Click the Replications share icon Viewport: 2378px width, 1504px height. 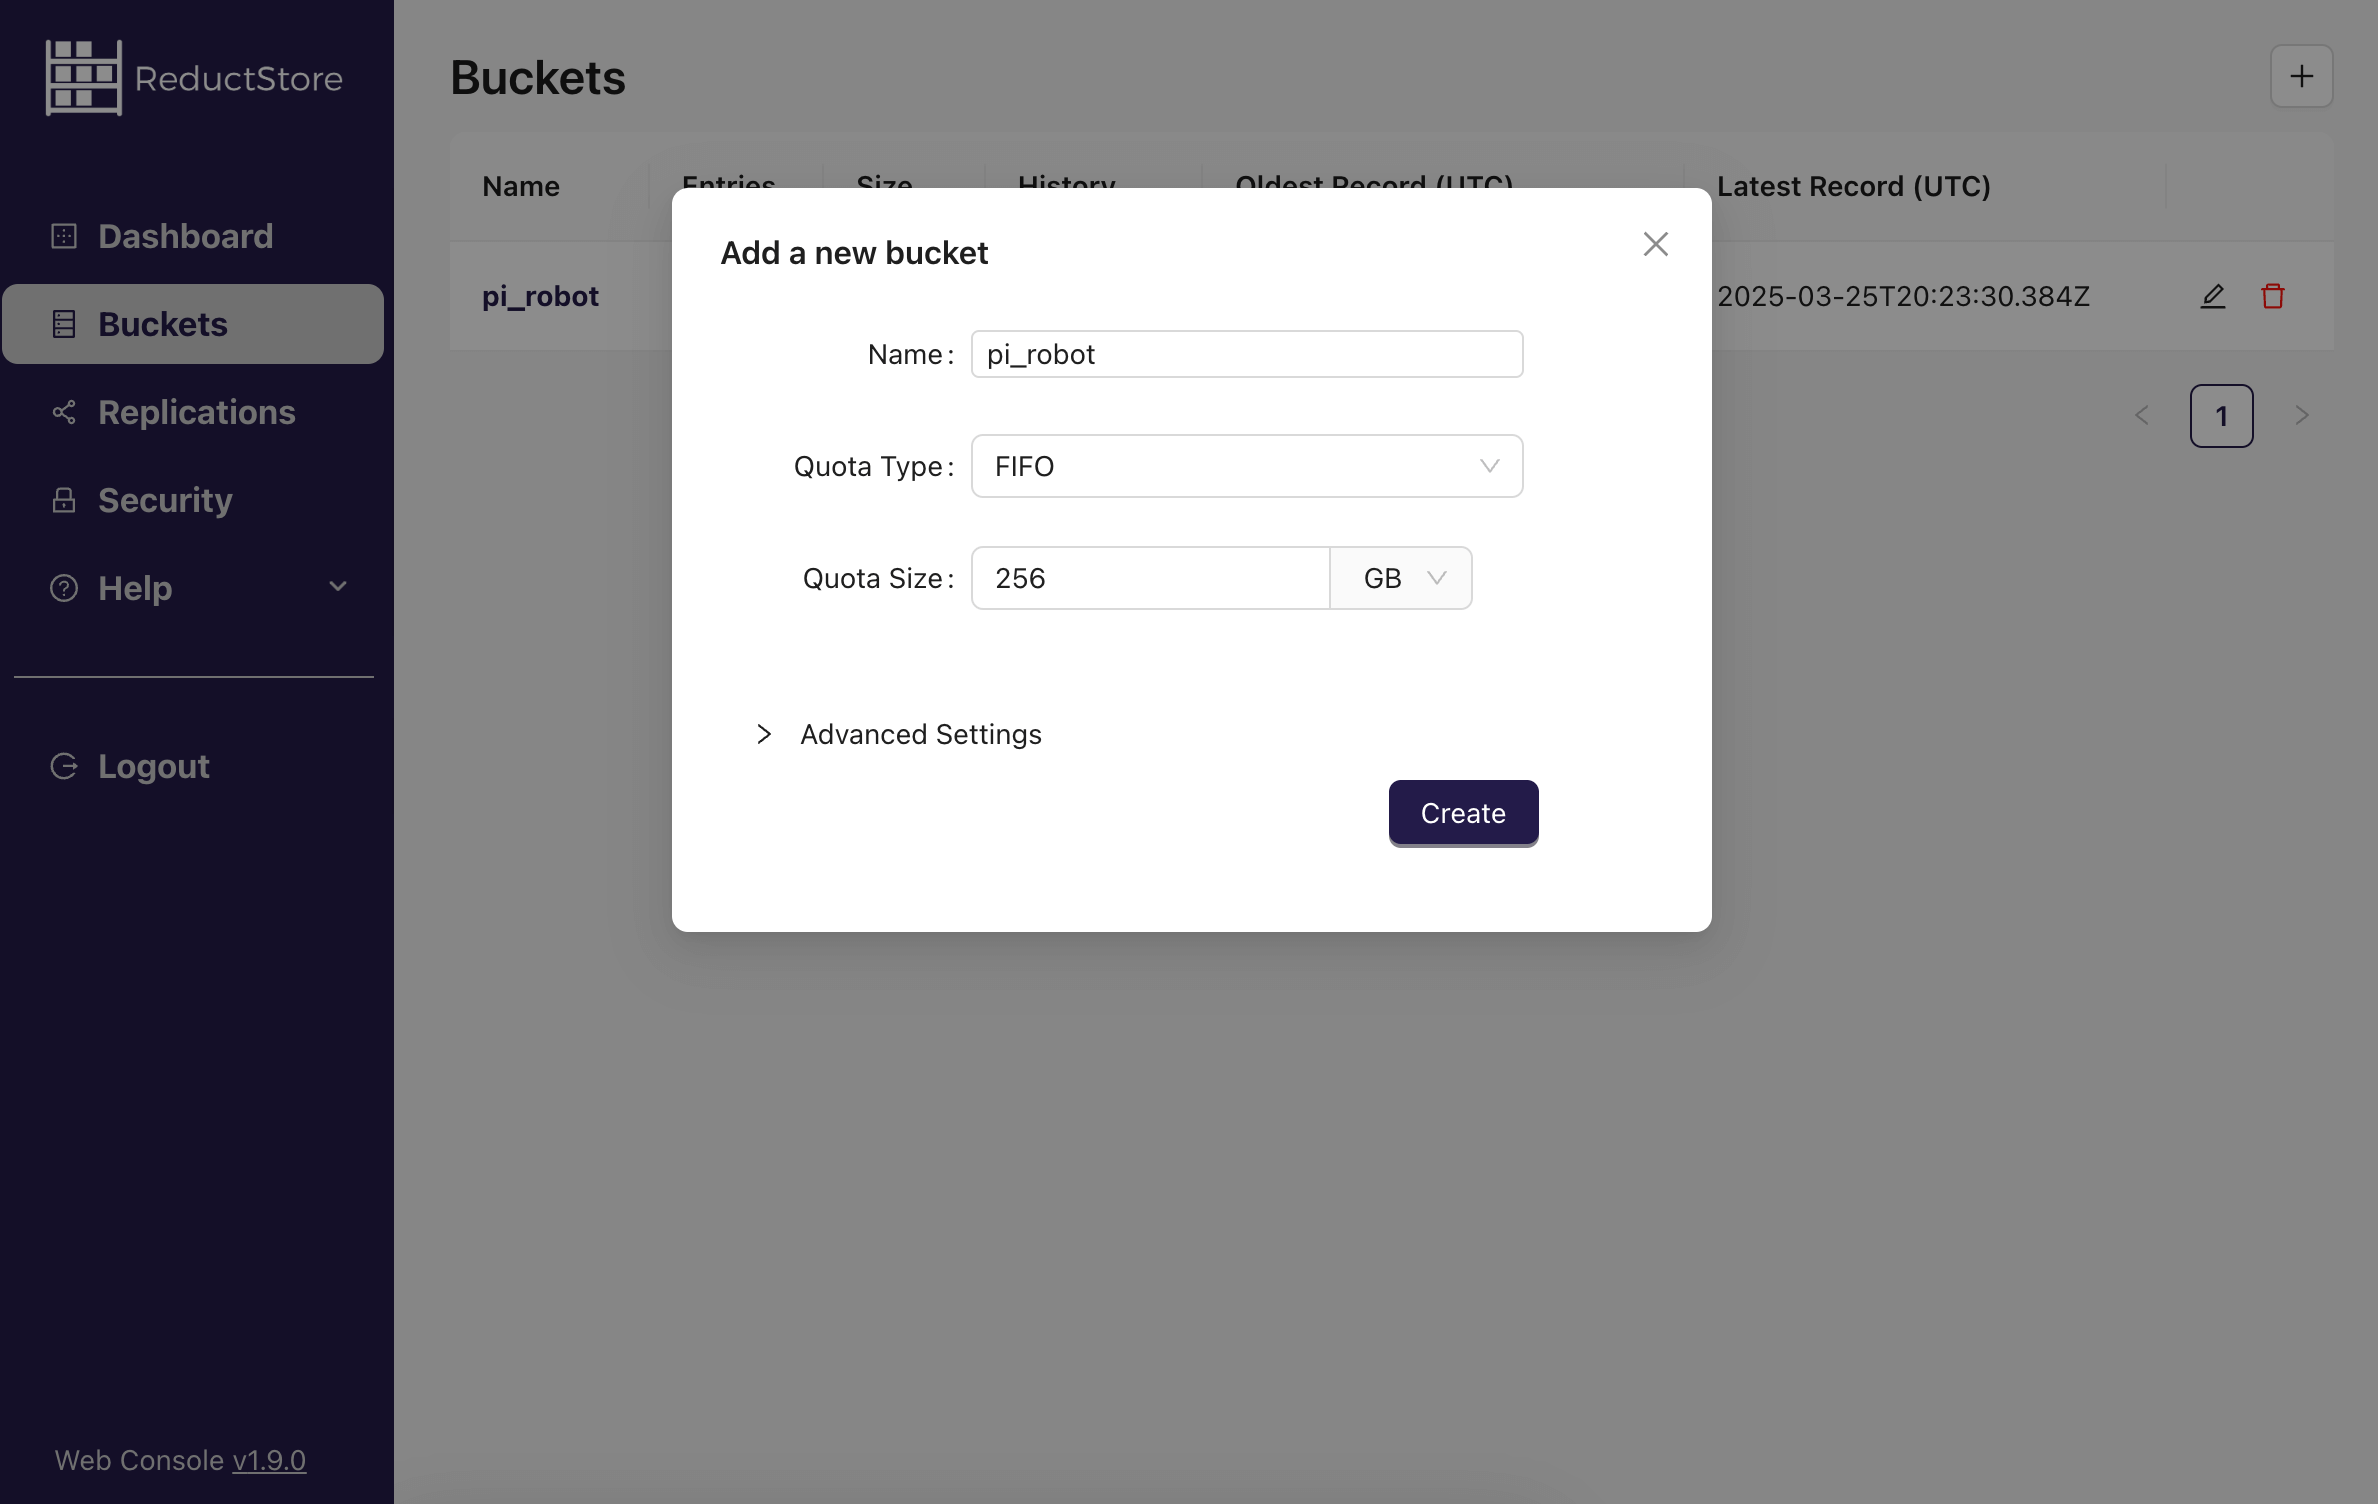pyautogui.click(x=64, y=412)
